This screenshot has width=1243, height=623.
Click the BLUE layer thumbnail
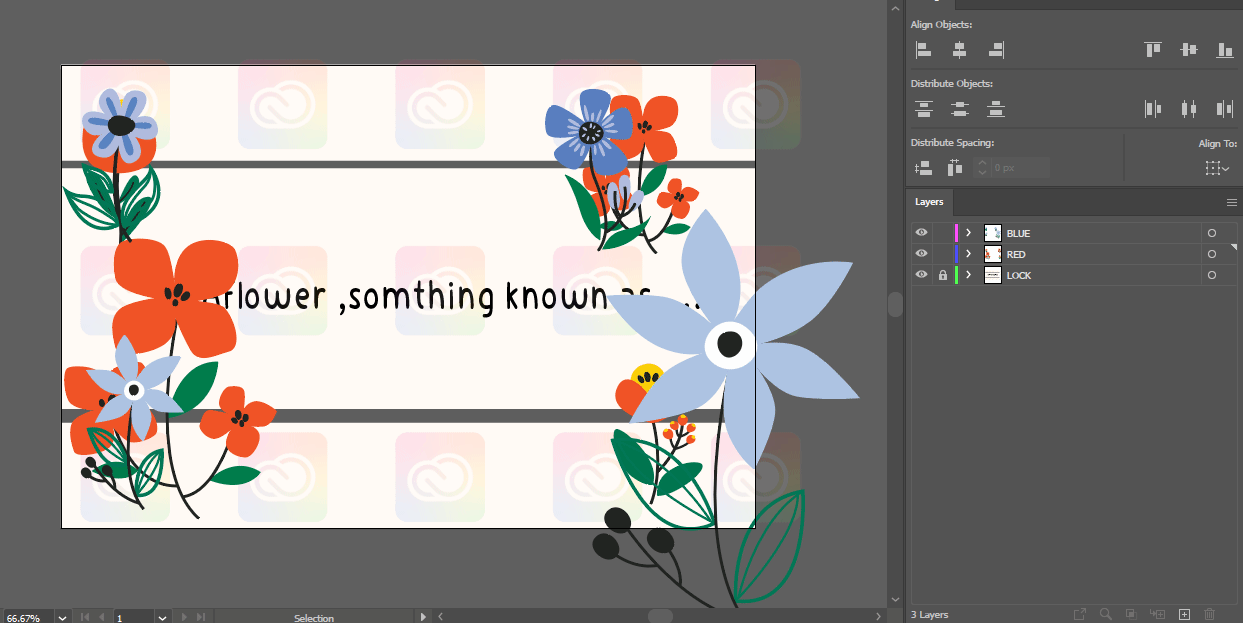pyautogui.click(x=993, y=233)
